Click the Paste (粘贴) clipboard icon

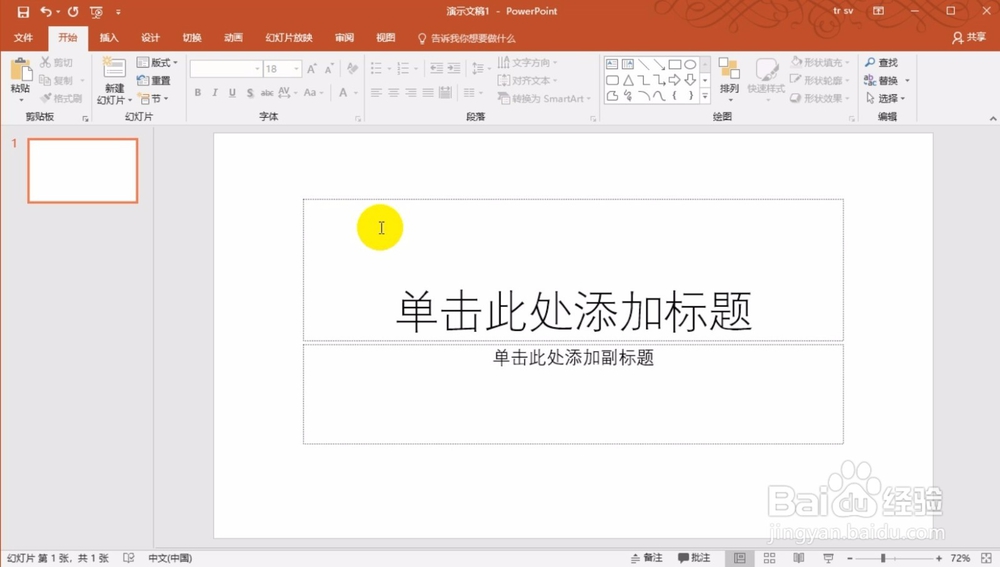[20, 70]
